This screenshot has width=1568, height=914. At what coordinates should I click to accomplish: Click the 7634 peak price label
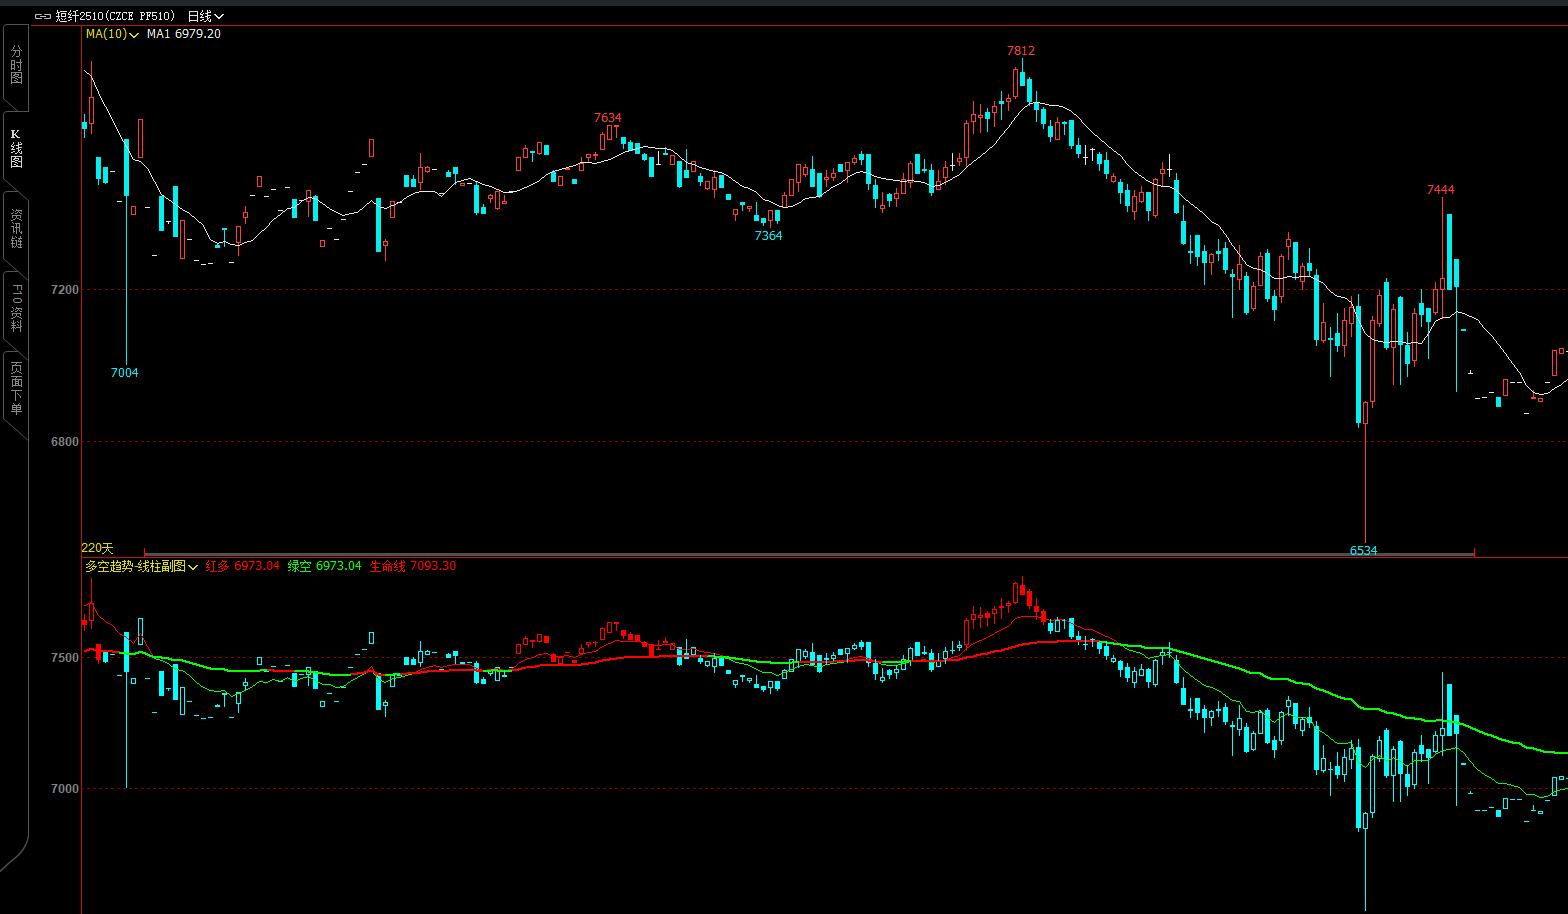click(x=608, y=118)
